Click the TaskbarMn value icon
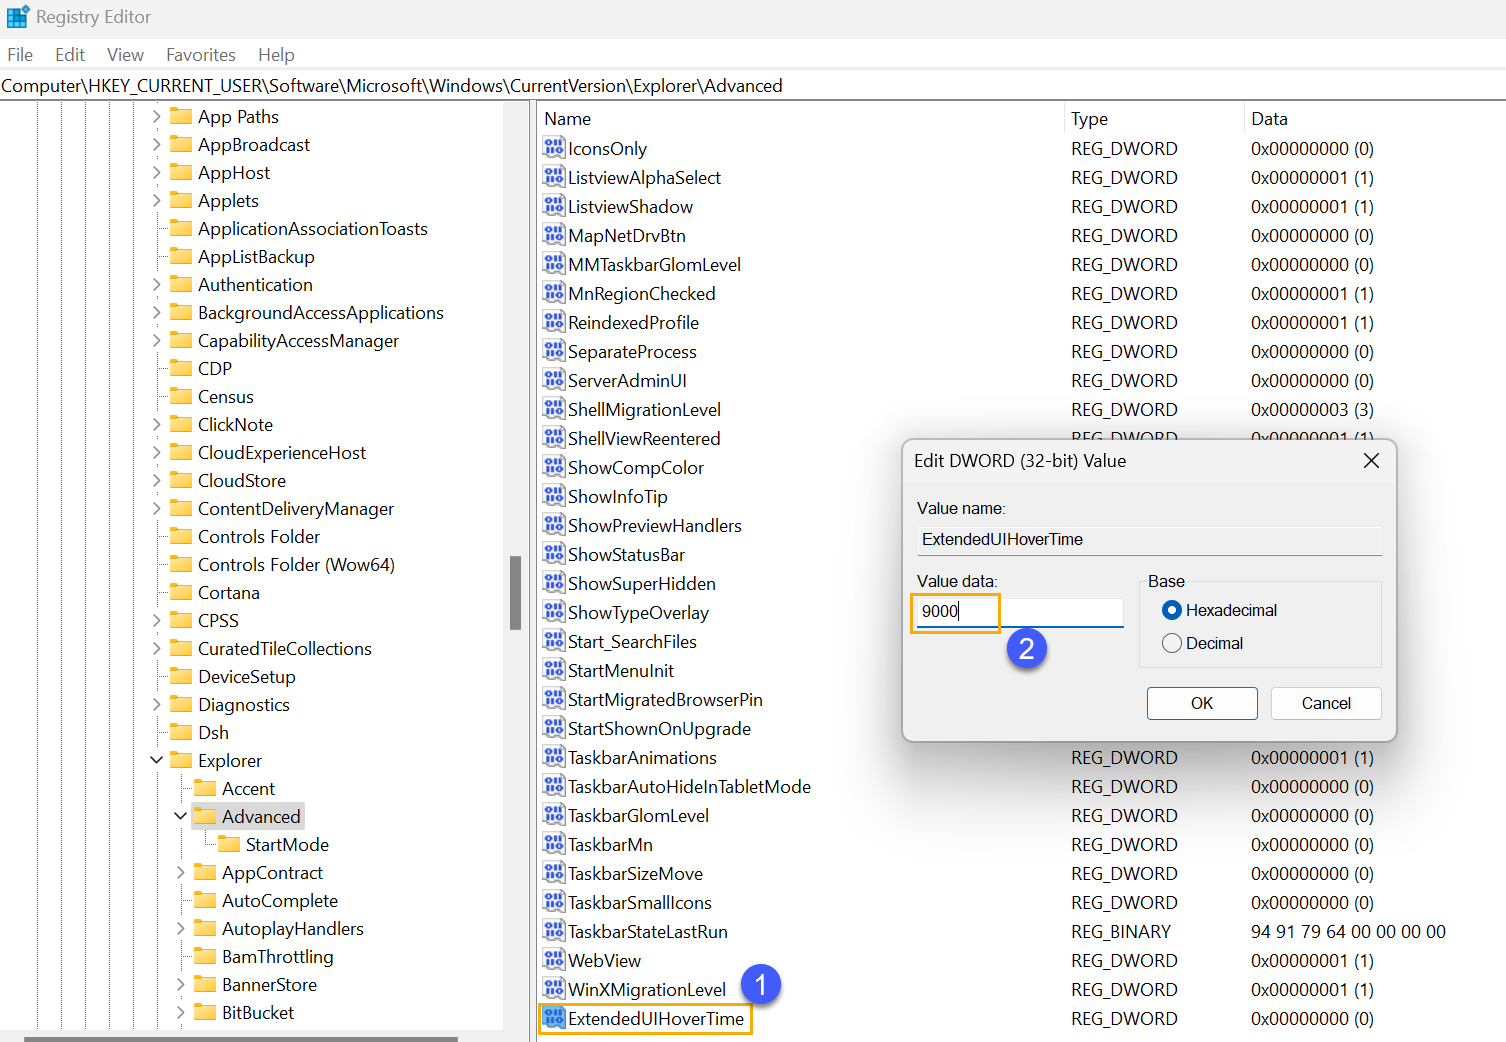The width and height of the screenshot is (1506, 1042). [x=554, y=844]
